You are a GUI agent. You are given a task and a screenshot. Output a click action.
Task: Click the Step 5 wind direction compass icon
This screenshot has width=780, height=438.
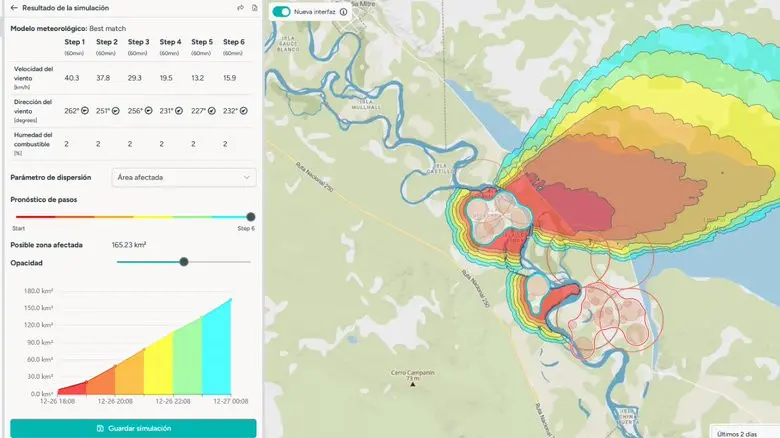click(212, 111)
